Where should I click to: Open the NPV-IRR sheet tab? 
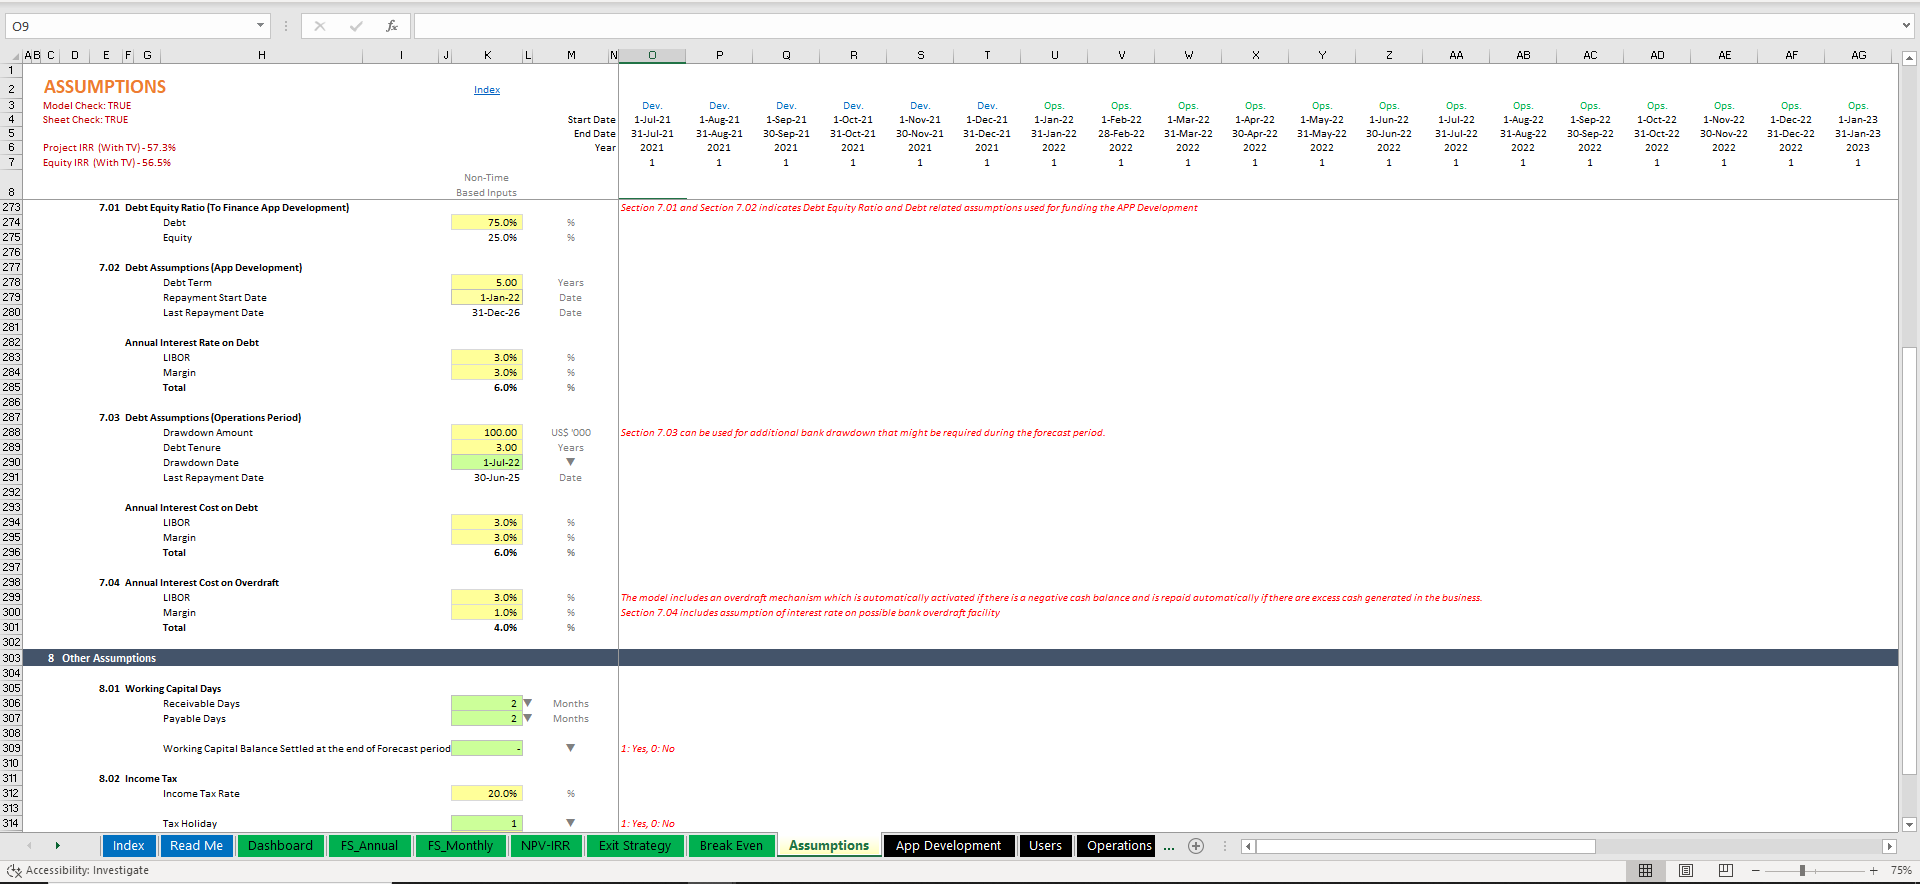[x=545, y=846]
